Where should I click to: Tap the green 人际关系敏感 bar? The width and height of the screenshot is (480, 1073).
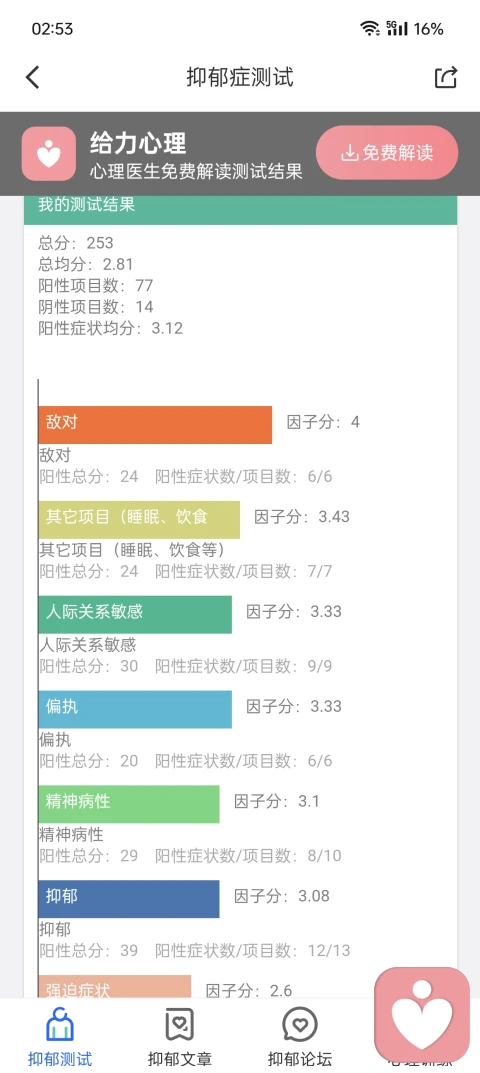click(135, 615)
